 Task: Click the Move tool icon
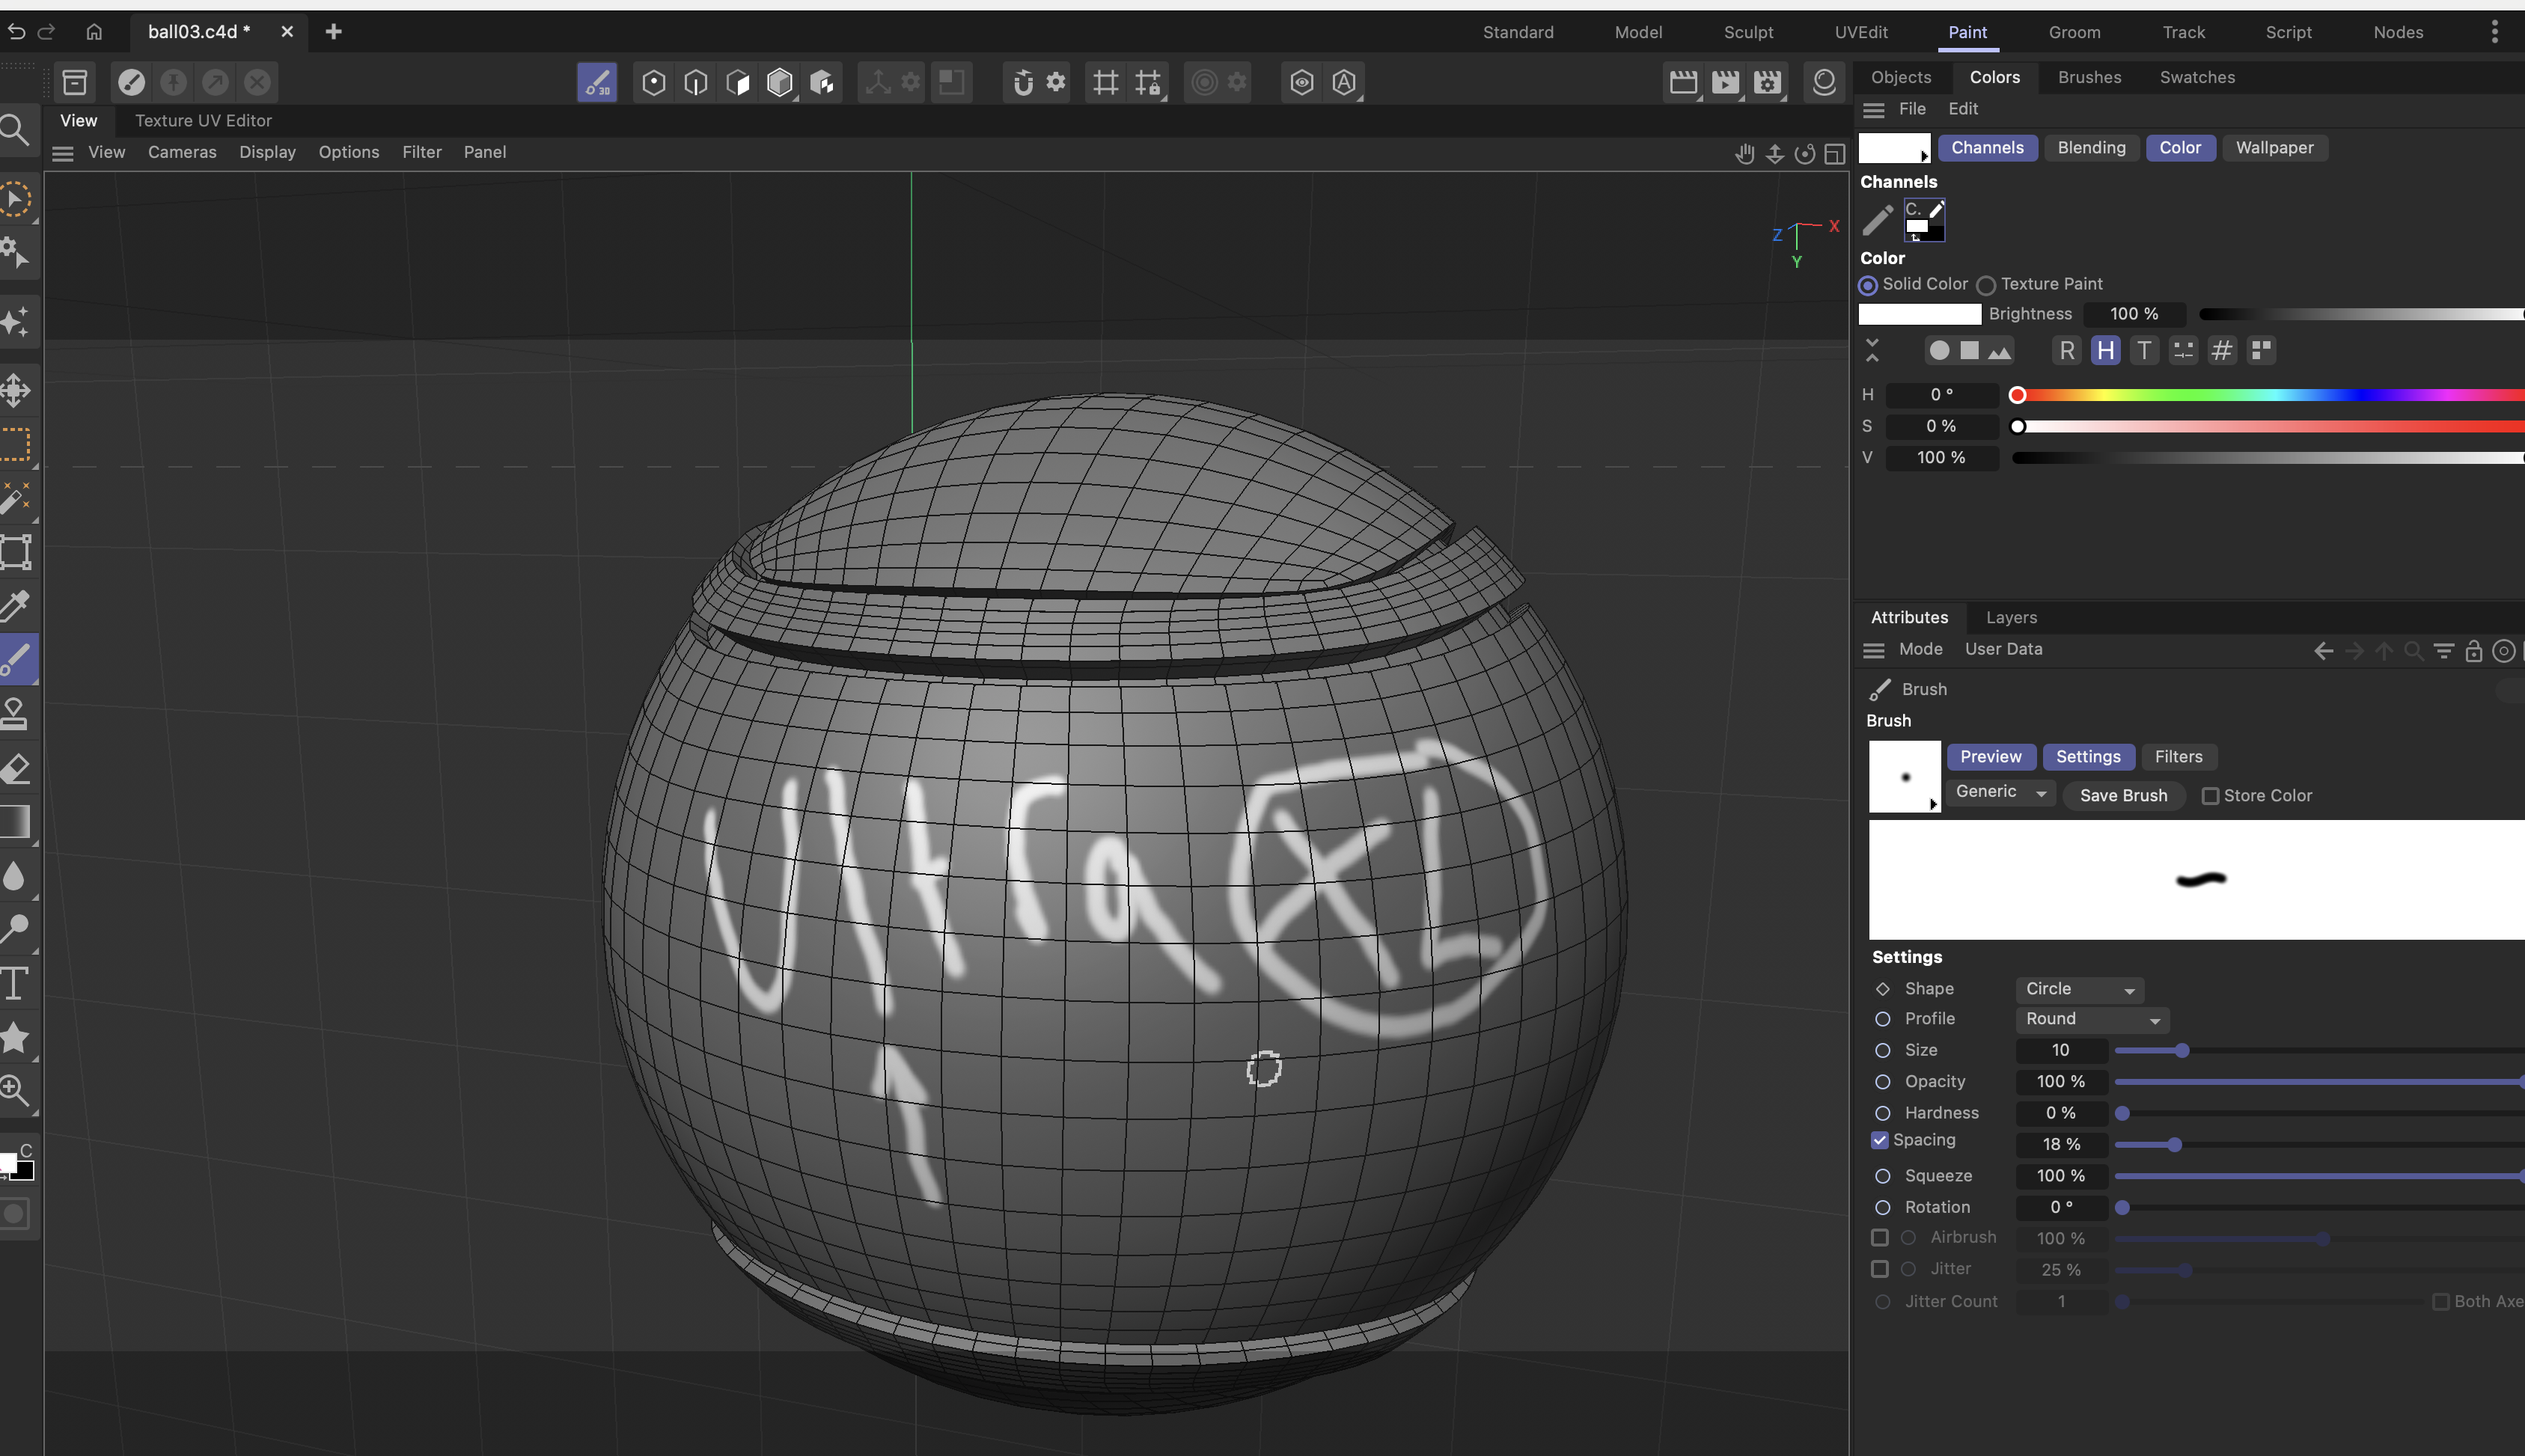[x=15, y=390]
